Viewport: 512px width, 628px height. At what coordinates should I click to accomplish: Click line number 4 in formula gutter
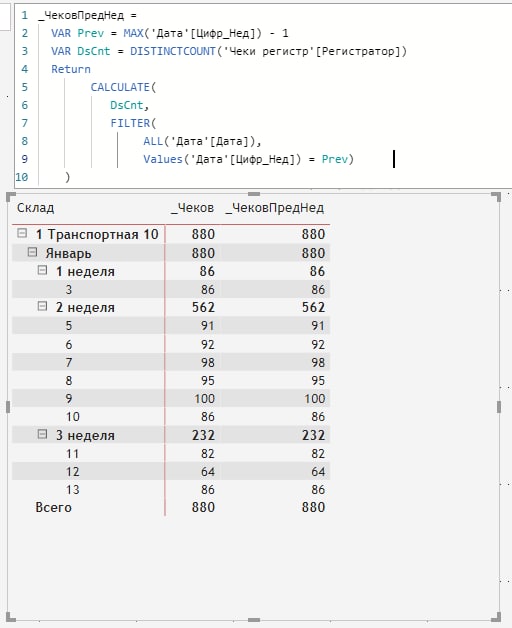coord(25,69)
